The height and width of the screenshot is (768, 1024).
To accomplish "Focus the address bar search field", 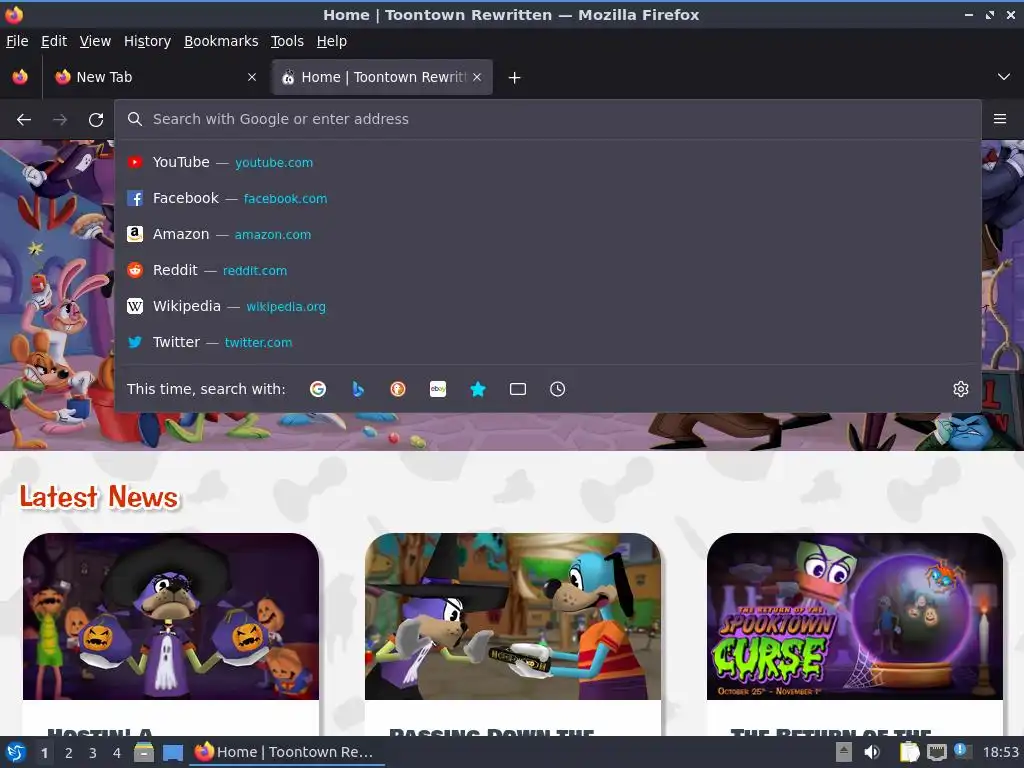I will coord(547,119).
